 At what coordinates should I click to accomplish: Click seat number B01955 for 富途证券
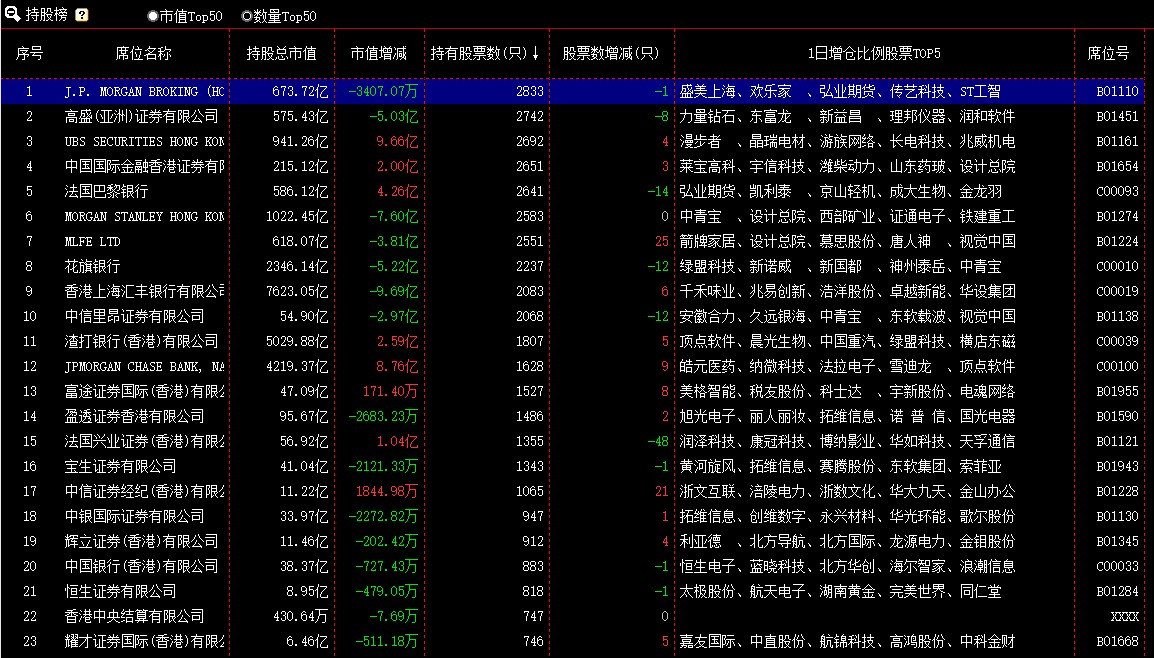pyautogui.click(x=1116, y=391)
